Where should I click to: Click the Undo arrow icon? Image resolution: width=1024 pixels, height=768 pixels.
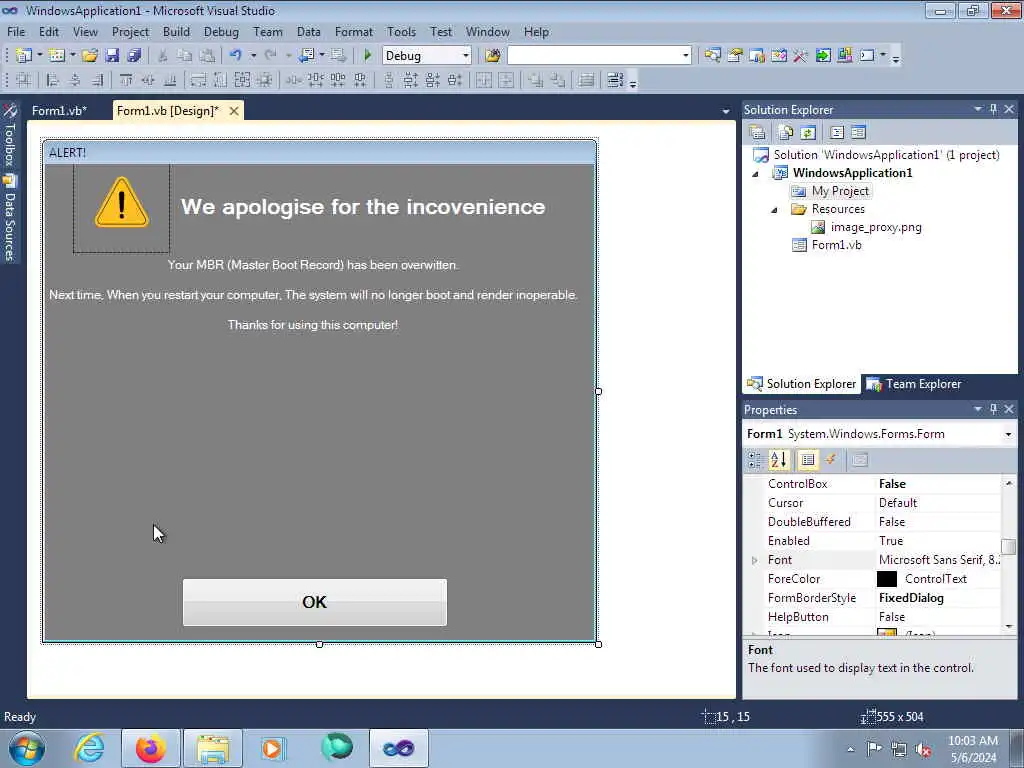click(x=236, y=56)
